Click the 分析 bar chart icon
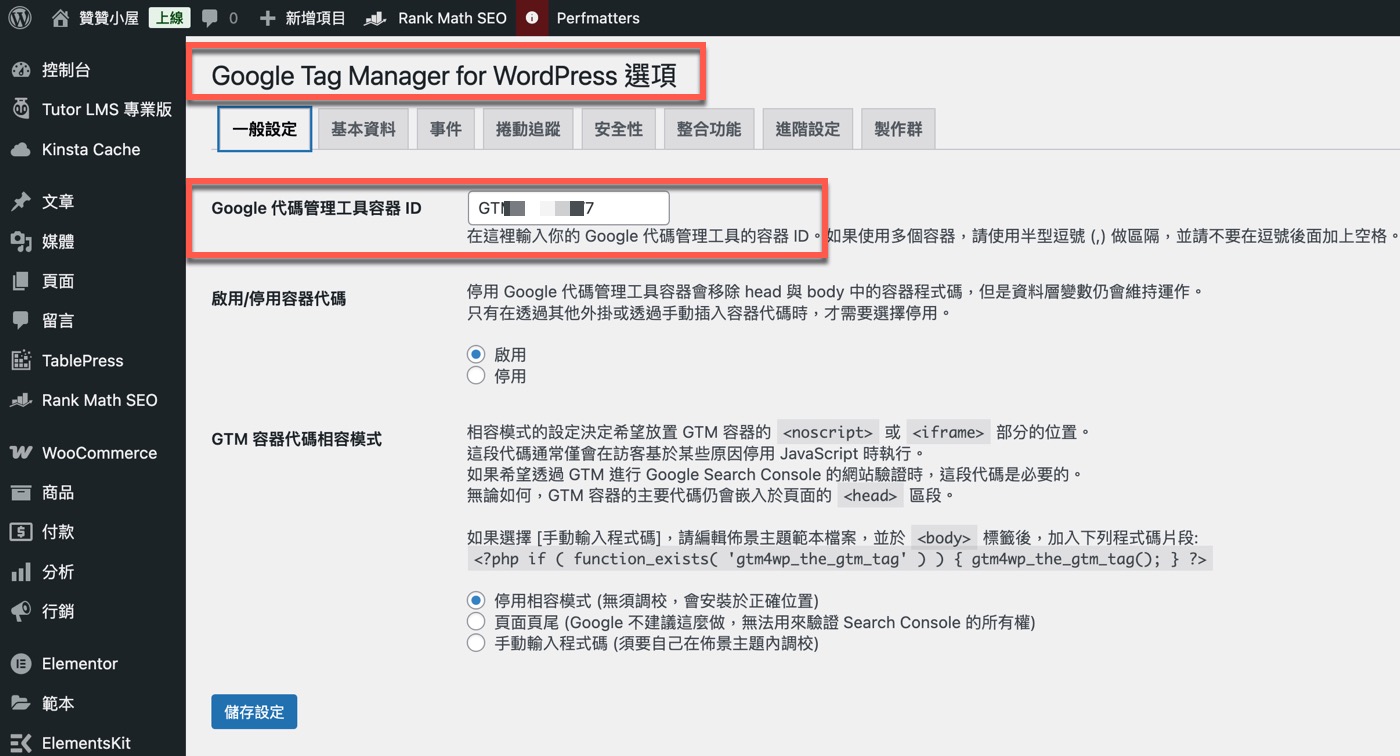The width and height of the screenshot is (1400, 756). coord(21,572)
